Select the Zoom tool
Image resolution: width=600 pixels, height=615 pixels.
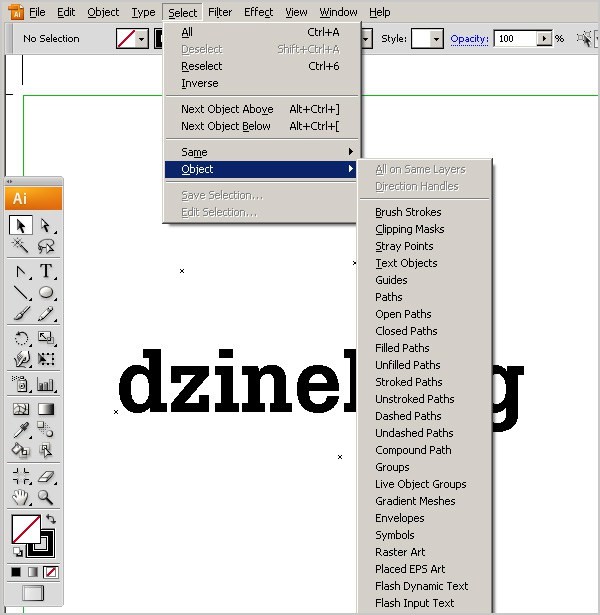(45, 497)
